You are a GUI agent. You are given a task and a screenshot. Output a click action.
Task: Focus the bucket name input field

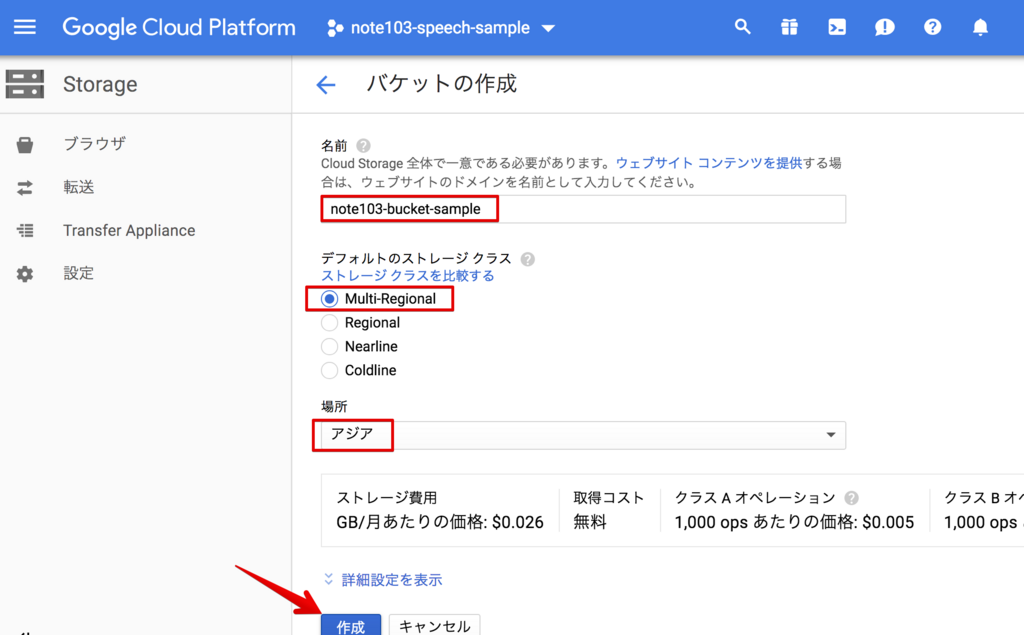click(583, 209)
